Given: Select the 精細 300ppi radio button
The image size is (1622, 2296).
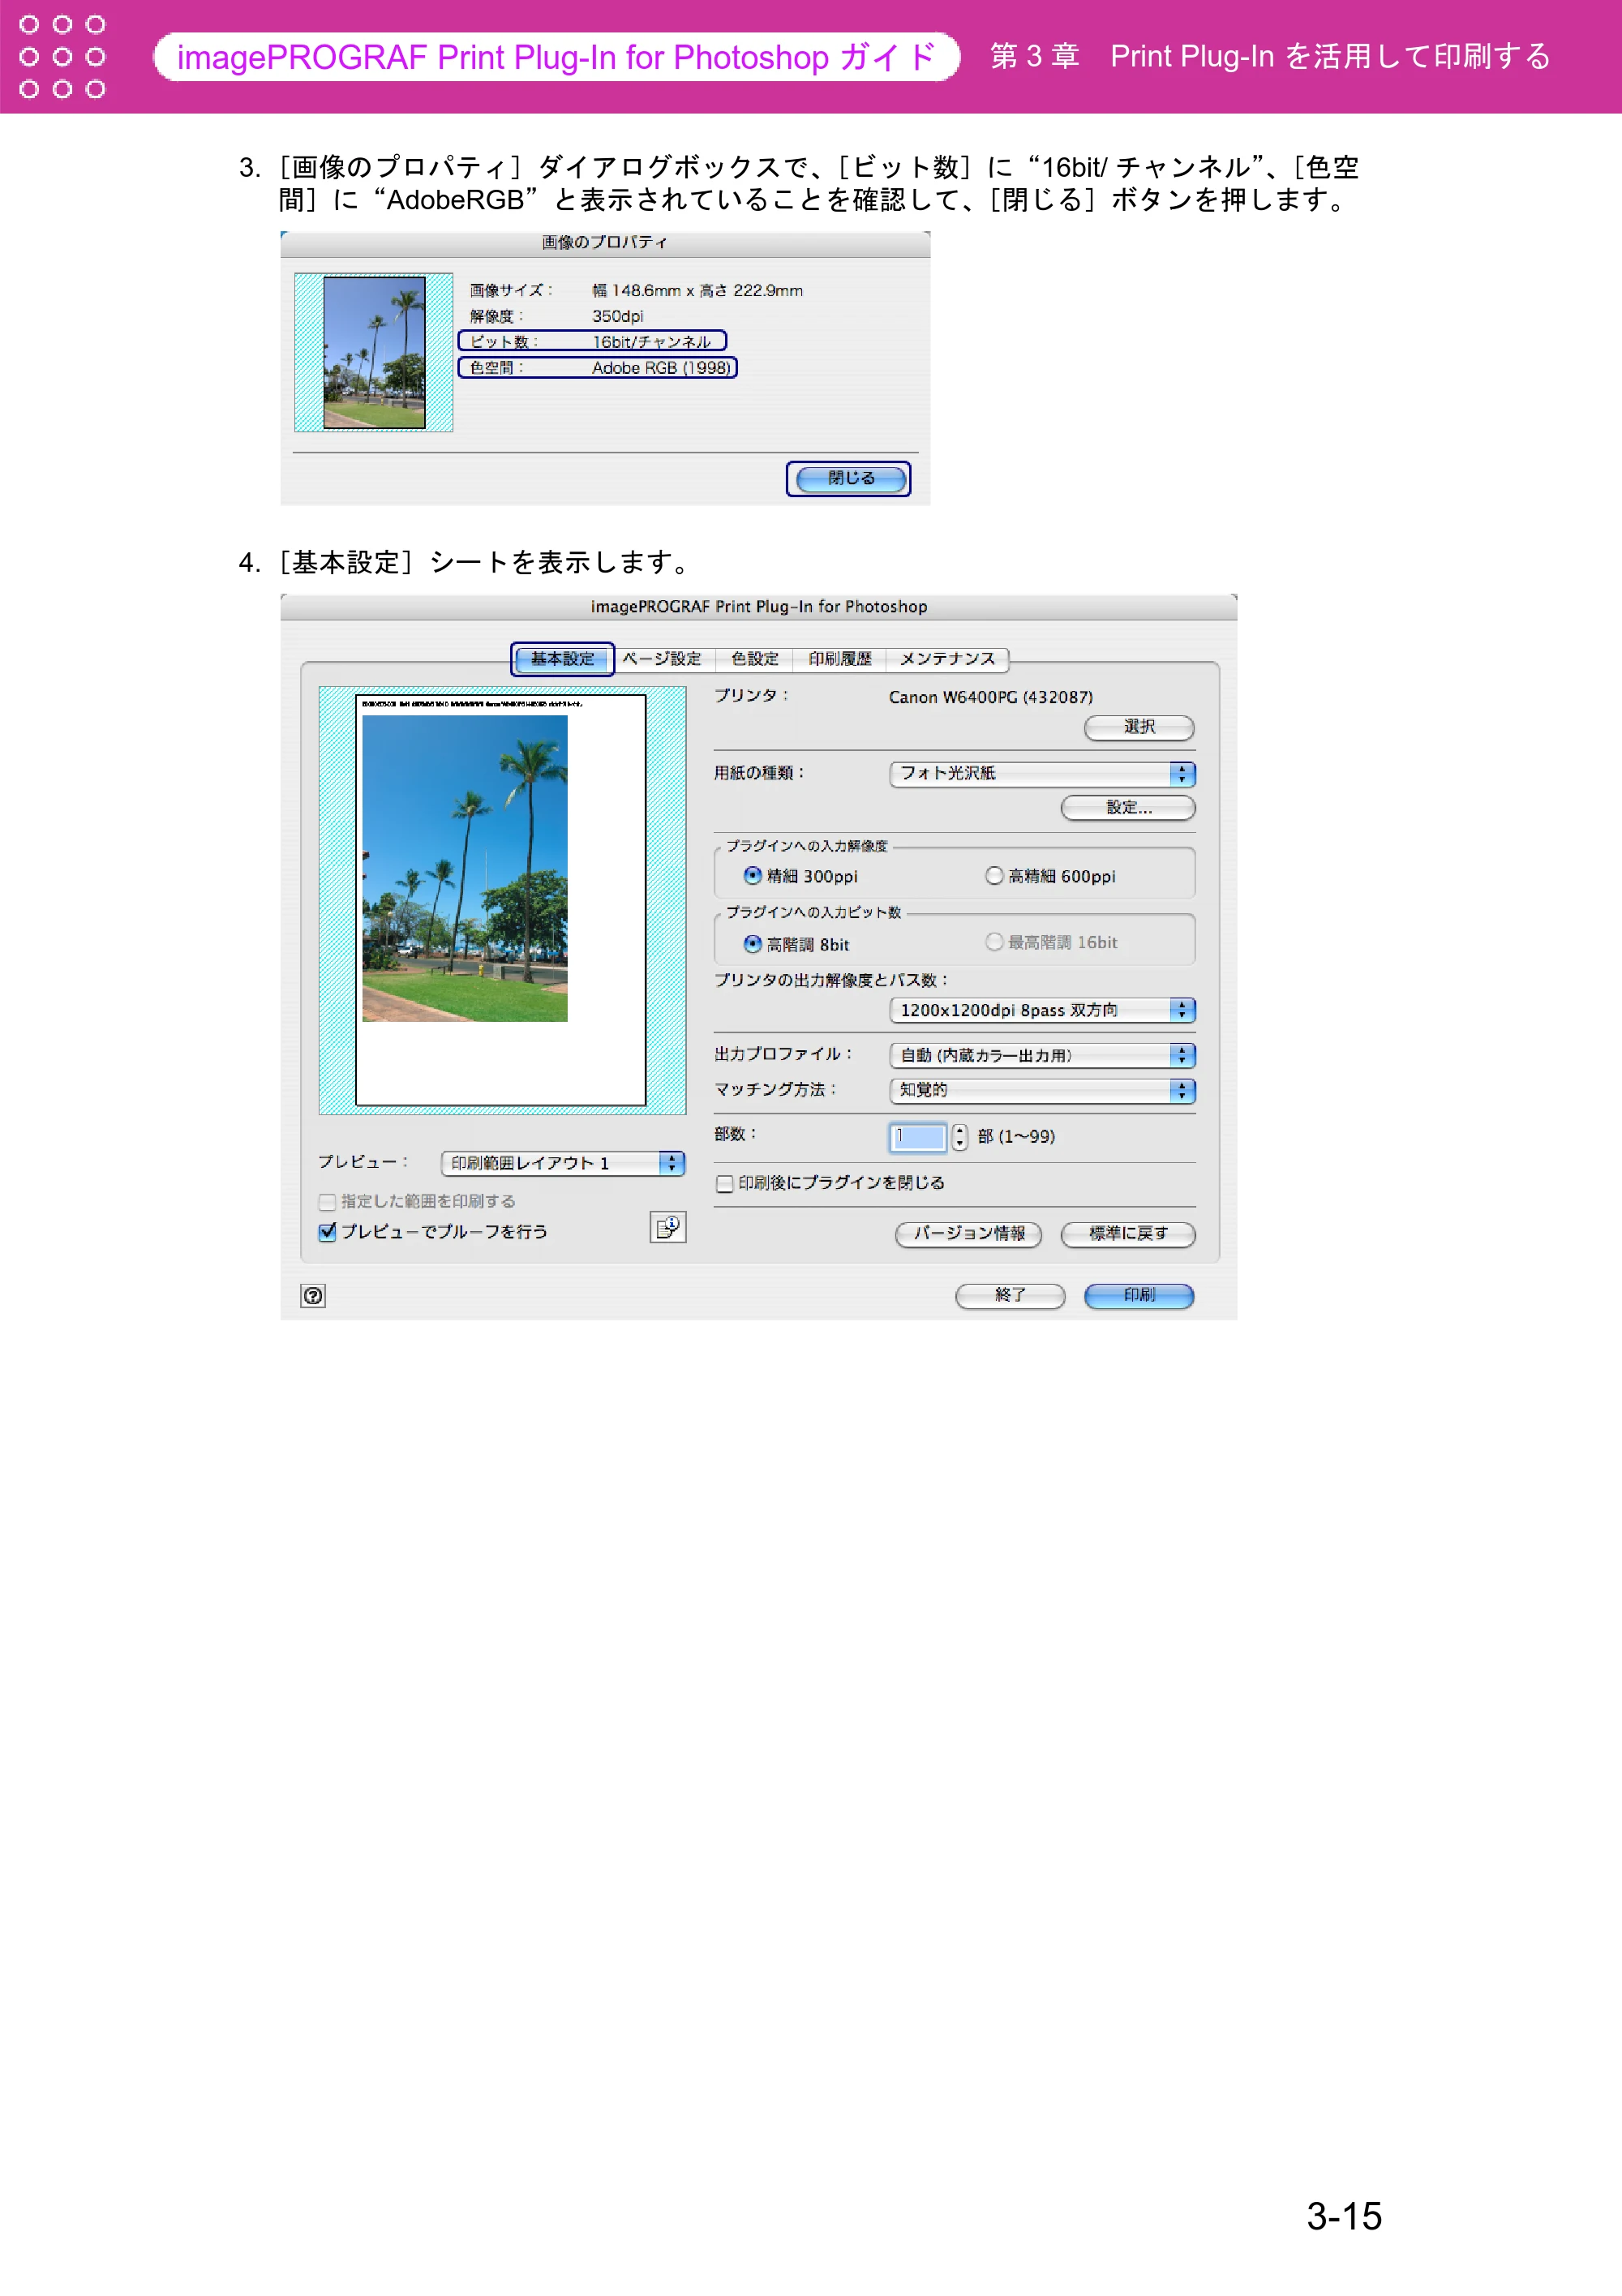Looking at the screenshot, I should (753, 875).
